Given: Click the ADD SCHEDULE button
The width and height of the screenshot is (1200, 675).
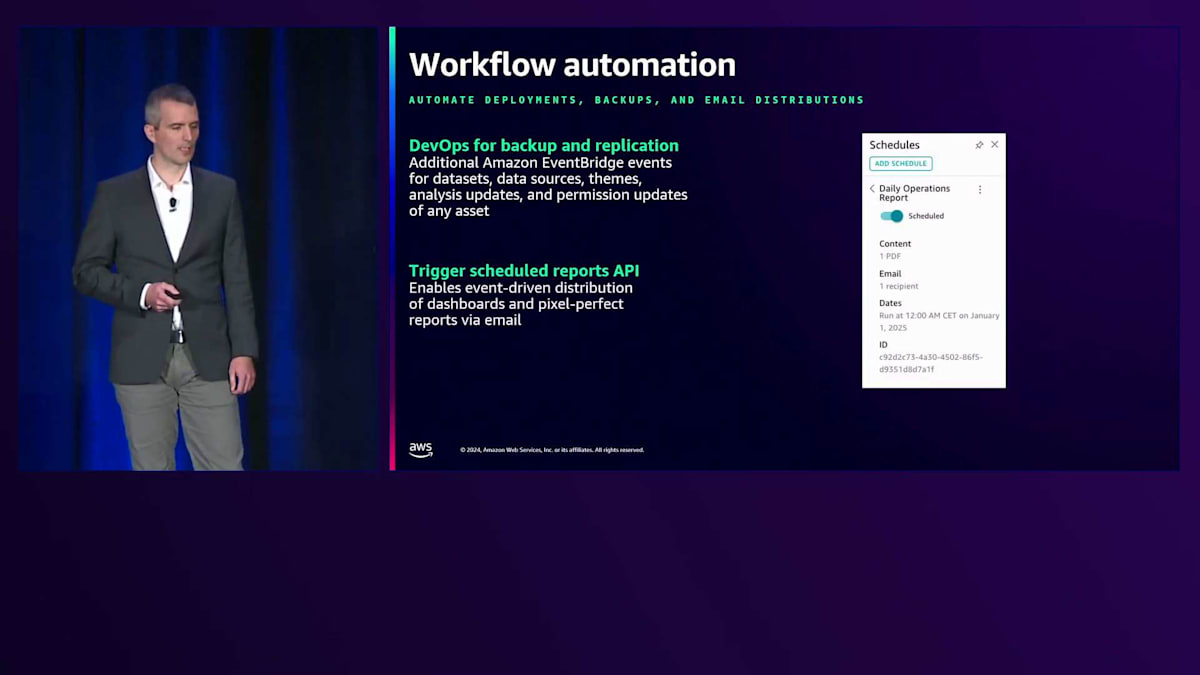Looking at the screenshot, I should pos(901,163).
